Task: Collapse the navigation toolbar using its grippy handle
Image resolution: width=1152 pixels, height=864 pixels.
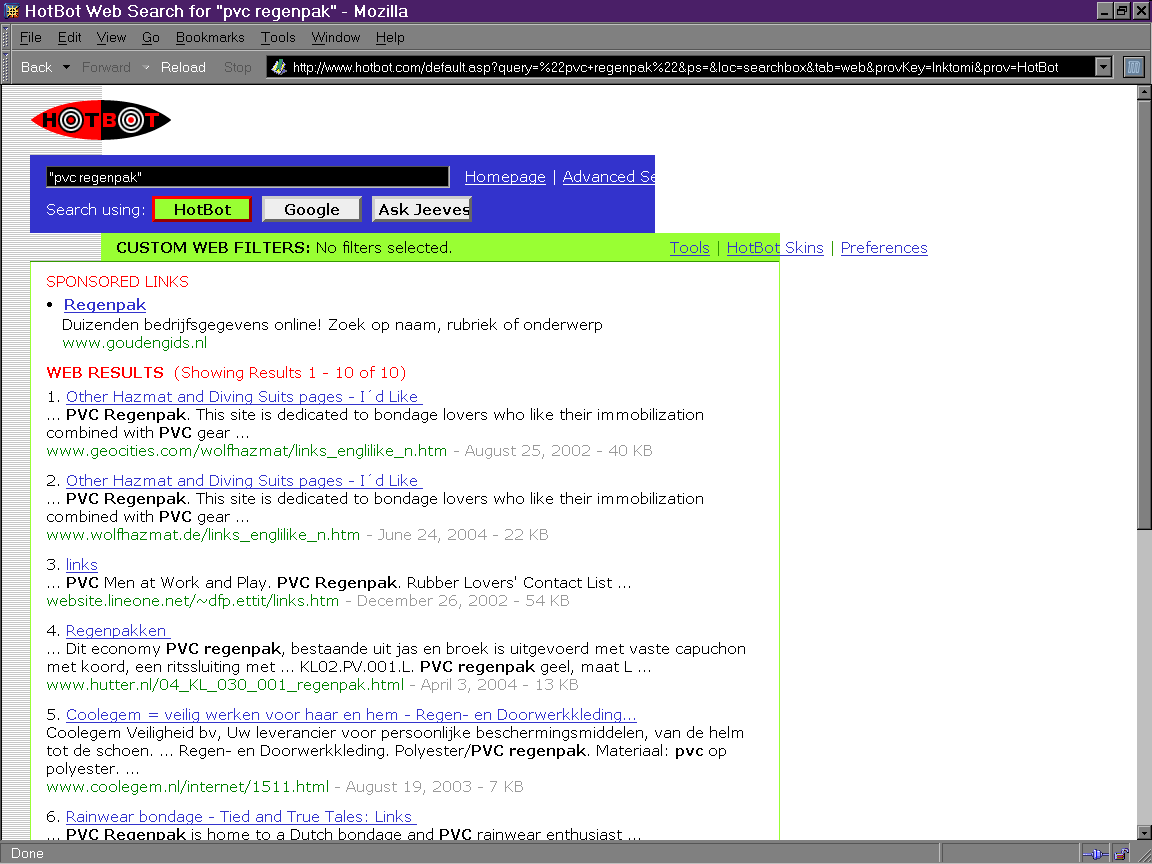Action: point(7,67)
